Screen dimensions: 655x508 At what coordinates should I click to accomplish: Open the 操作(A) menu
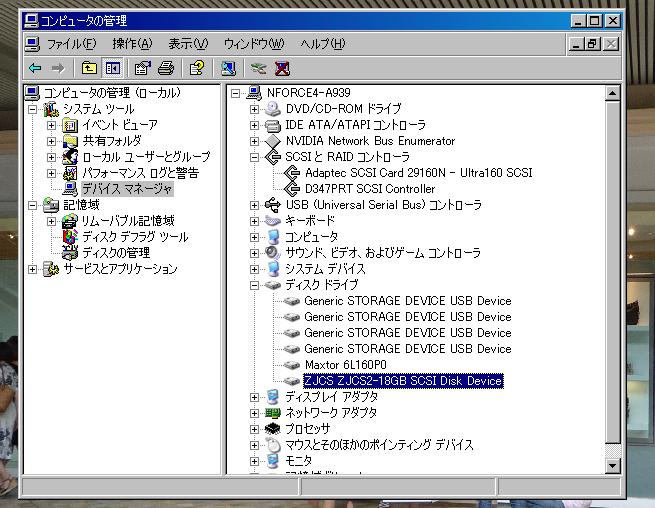132,43
